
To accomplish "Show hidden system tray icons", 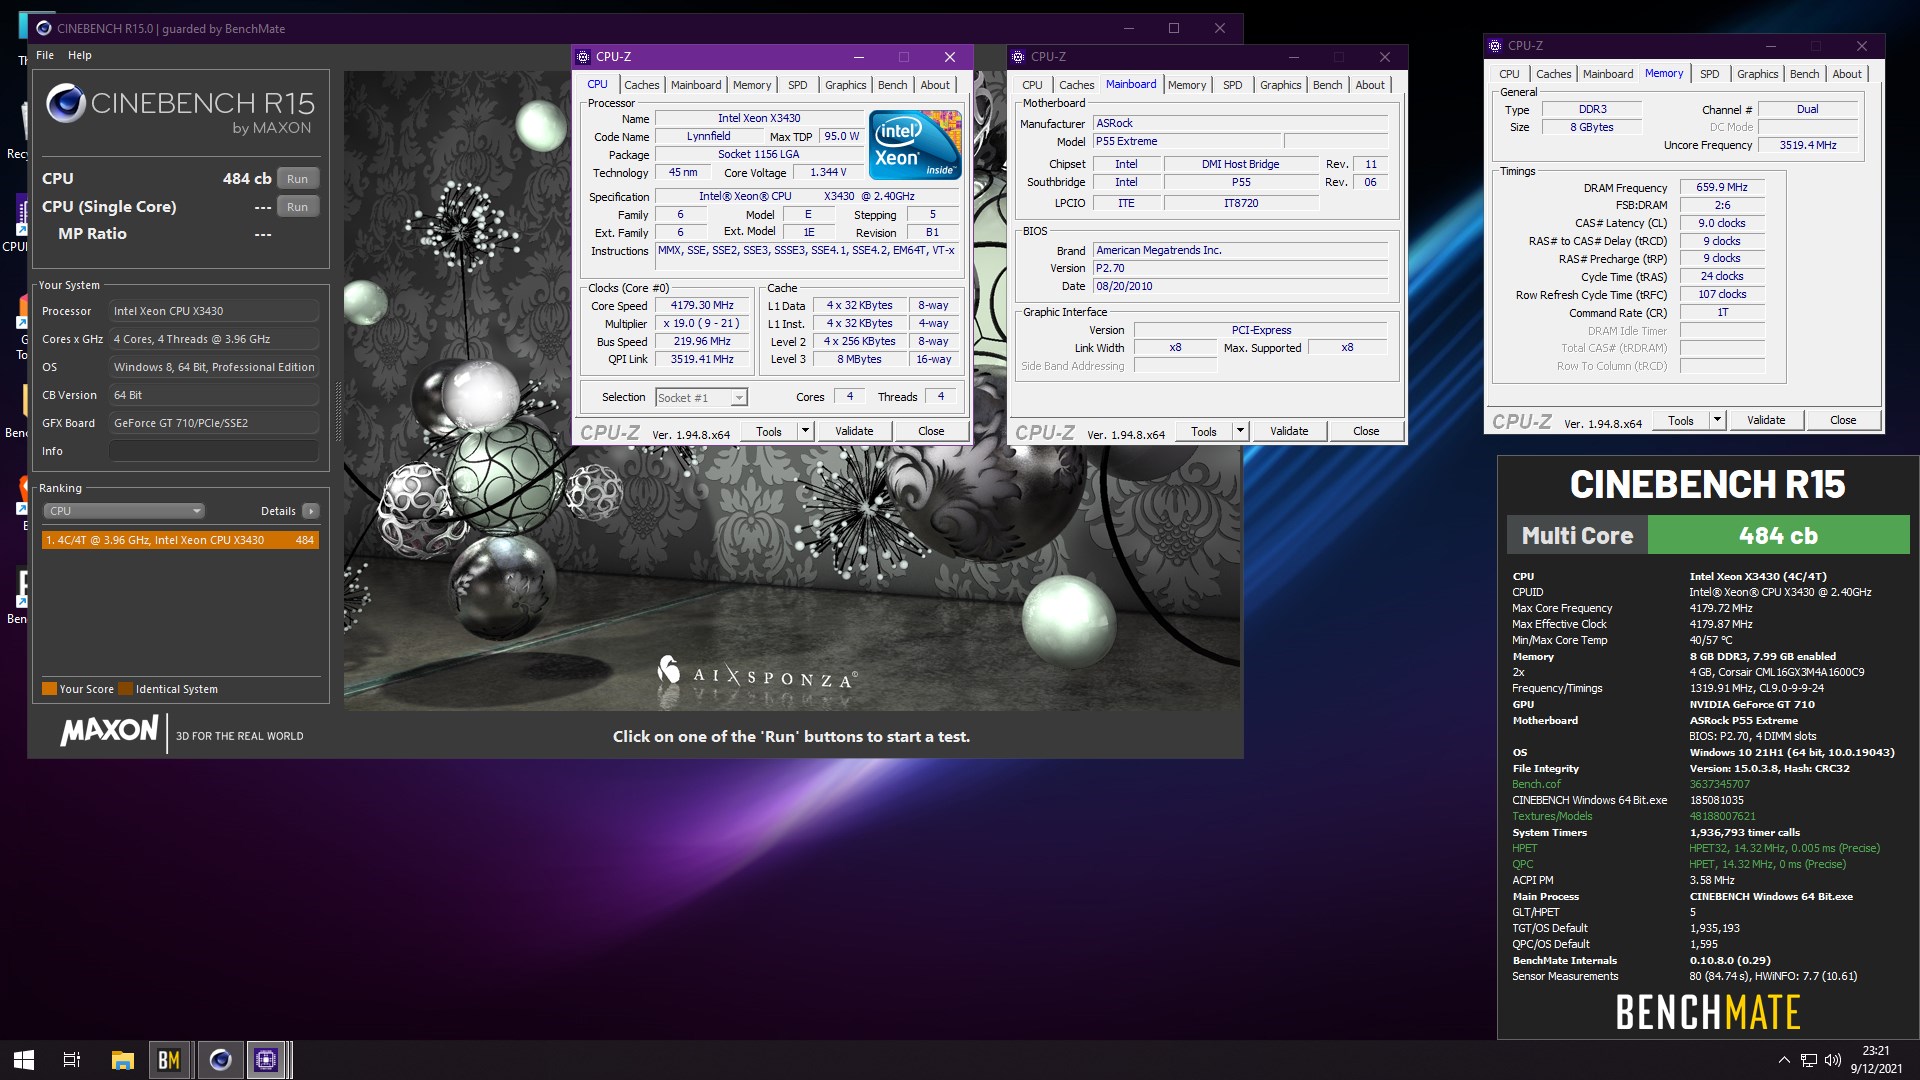I will [x=1784, y=1060].
